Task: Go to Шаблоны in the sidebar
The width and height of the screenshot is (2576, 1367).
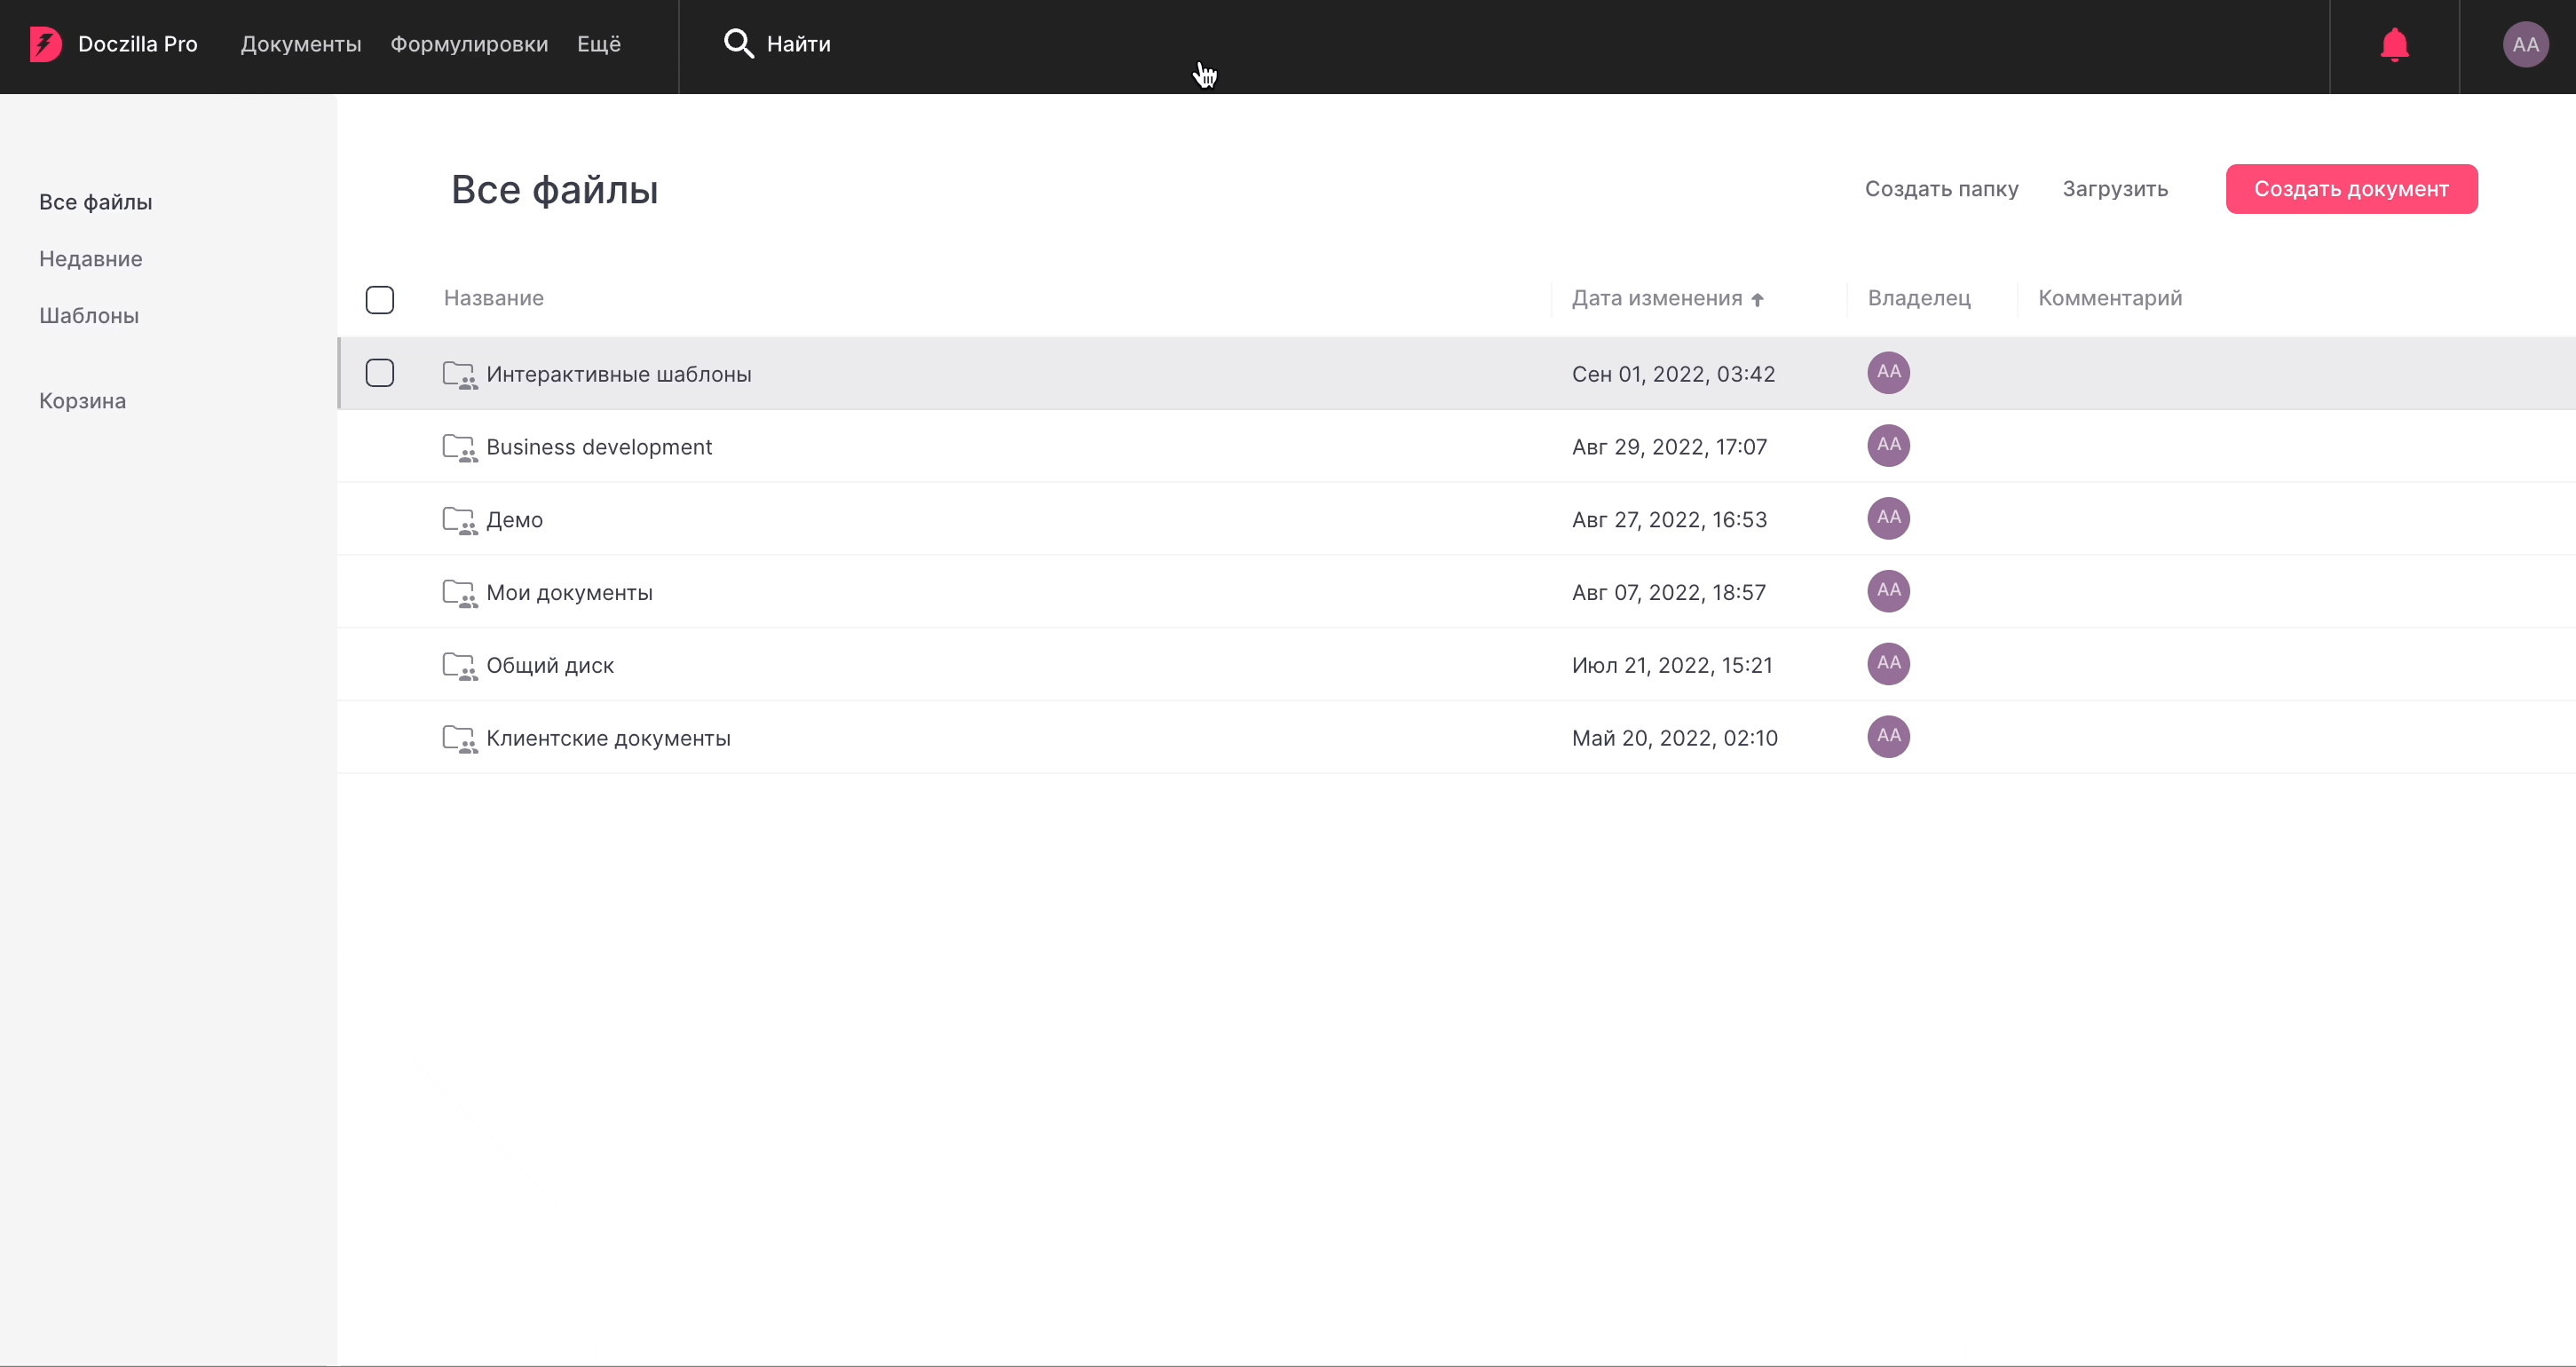Action: pyautogui.click(x=89, y=316)
